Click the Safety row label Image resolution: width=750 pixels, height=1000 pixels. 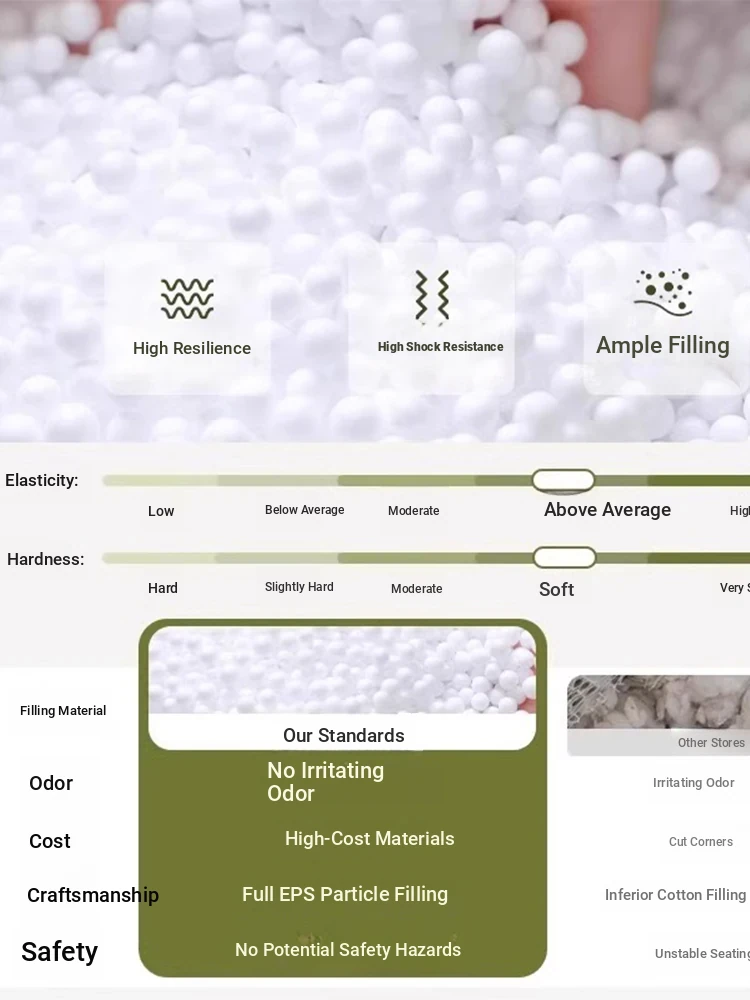[x=60, y=952]
